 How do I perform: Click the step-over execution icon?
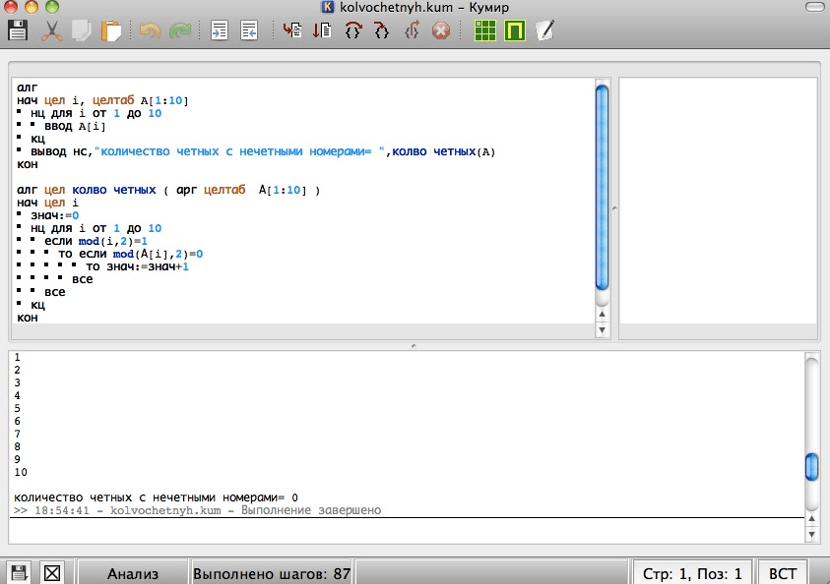(x=352, y=31)
